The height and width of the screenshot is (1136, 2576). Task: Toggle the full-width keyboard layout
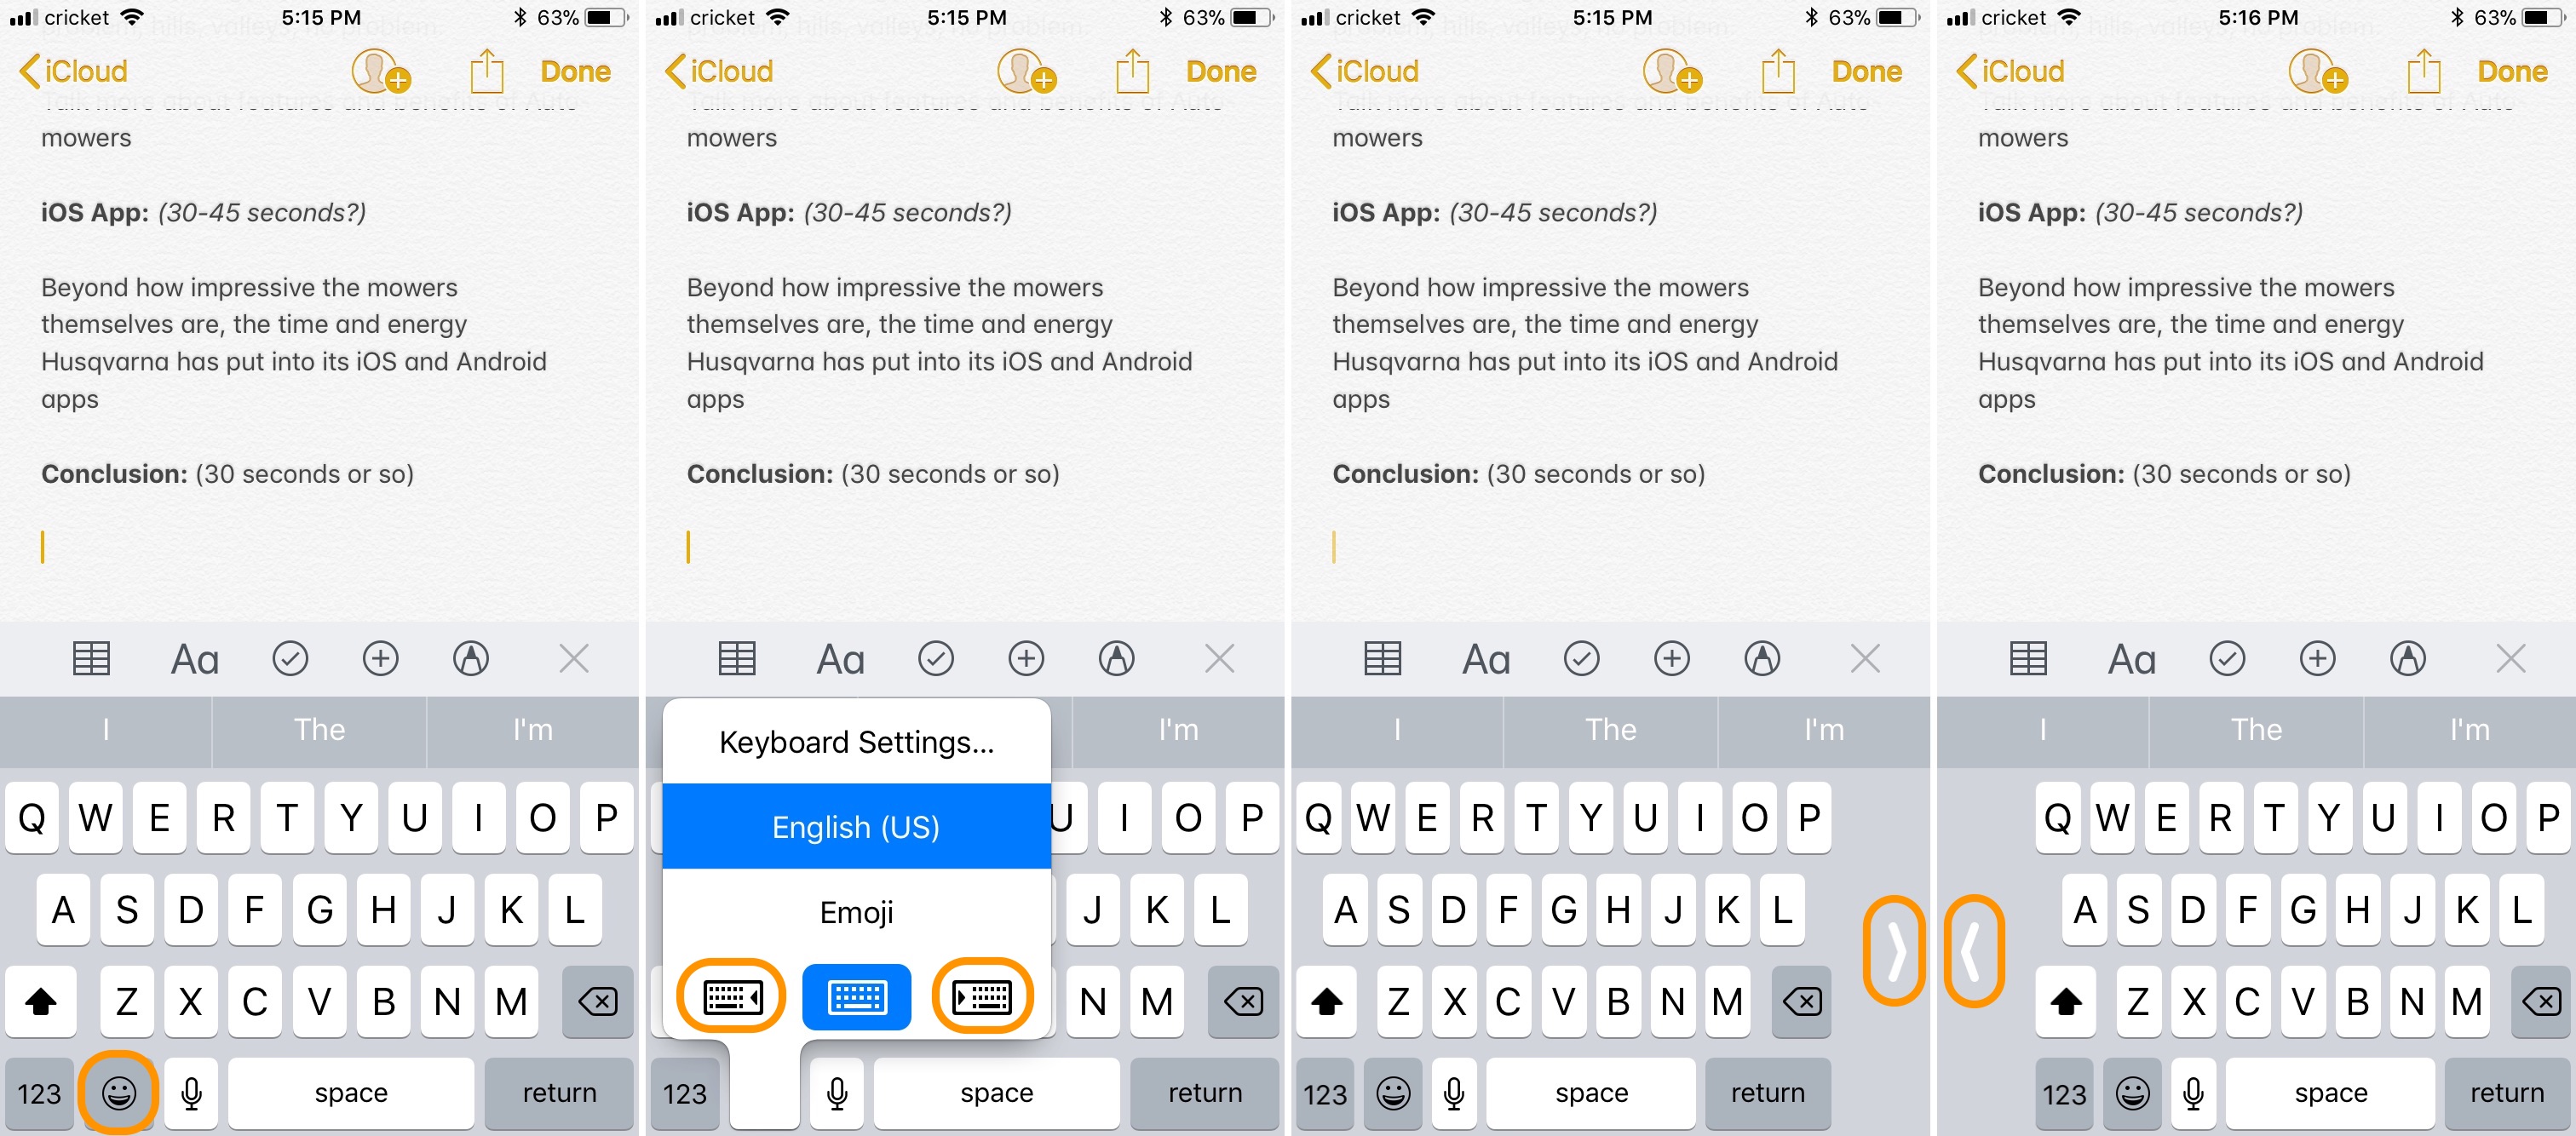(x=860, y=995)
